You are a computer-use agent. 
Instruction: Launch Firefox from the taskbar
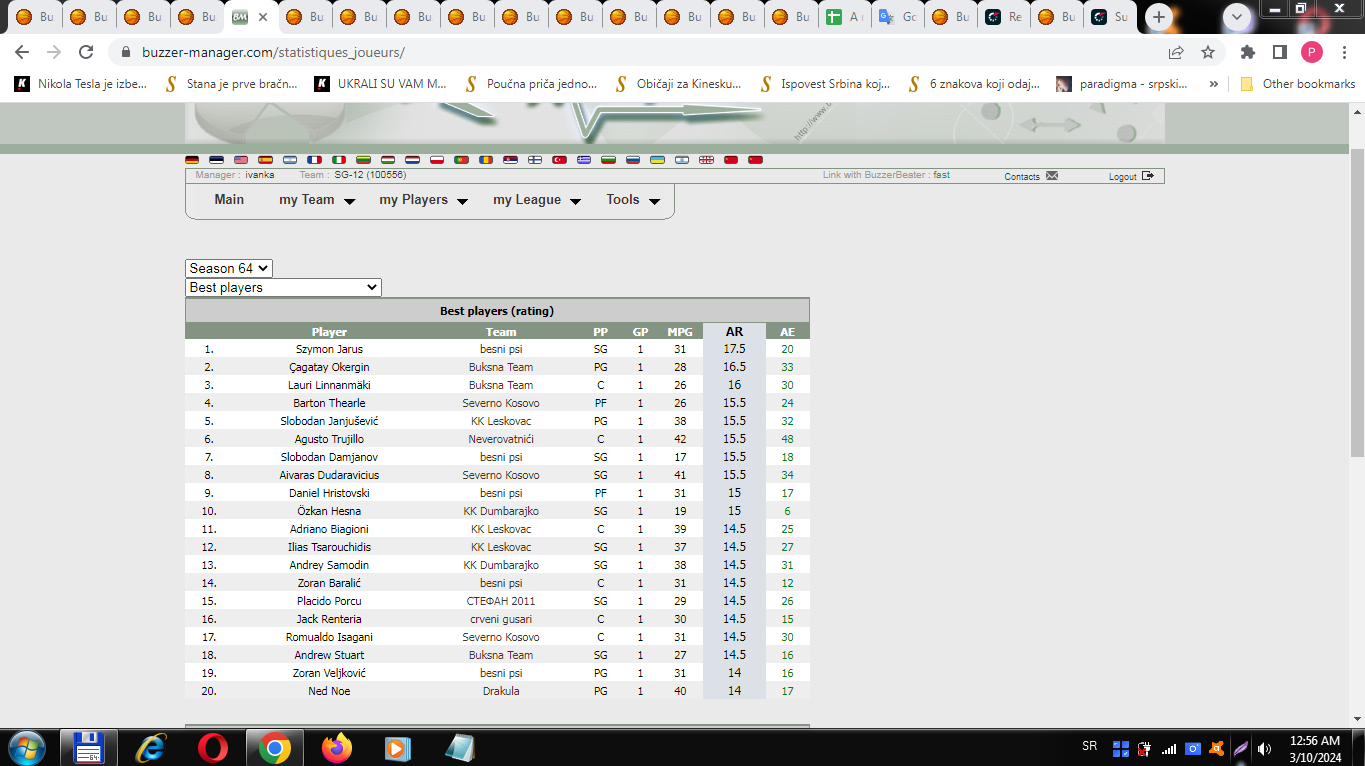point(337,747)
